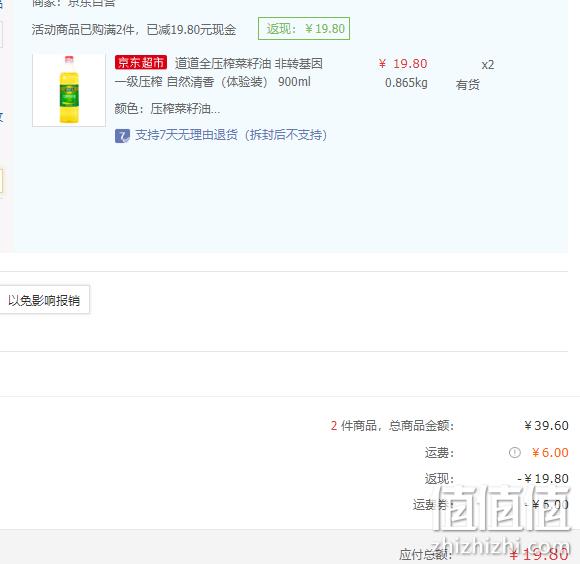Click the 运费券 discount row

tap(490, 504)
